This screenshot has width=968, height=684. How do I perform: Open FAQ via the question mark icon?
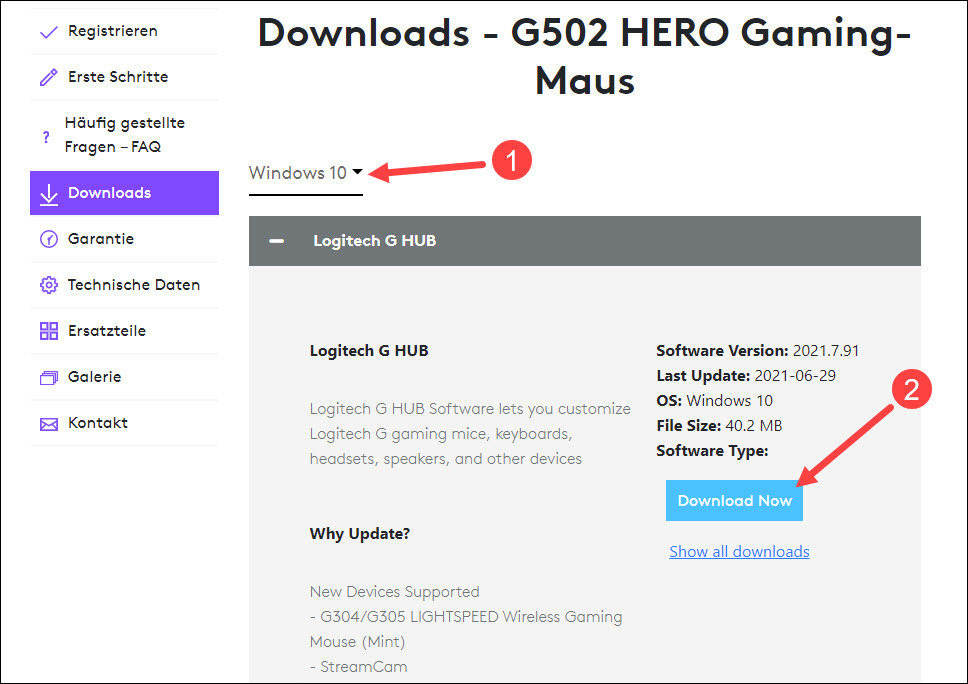(48, 135)
